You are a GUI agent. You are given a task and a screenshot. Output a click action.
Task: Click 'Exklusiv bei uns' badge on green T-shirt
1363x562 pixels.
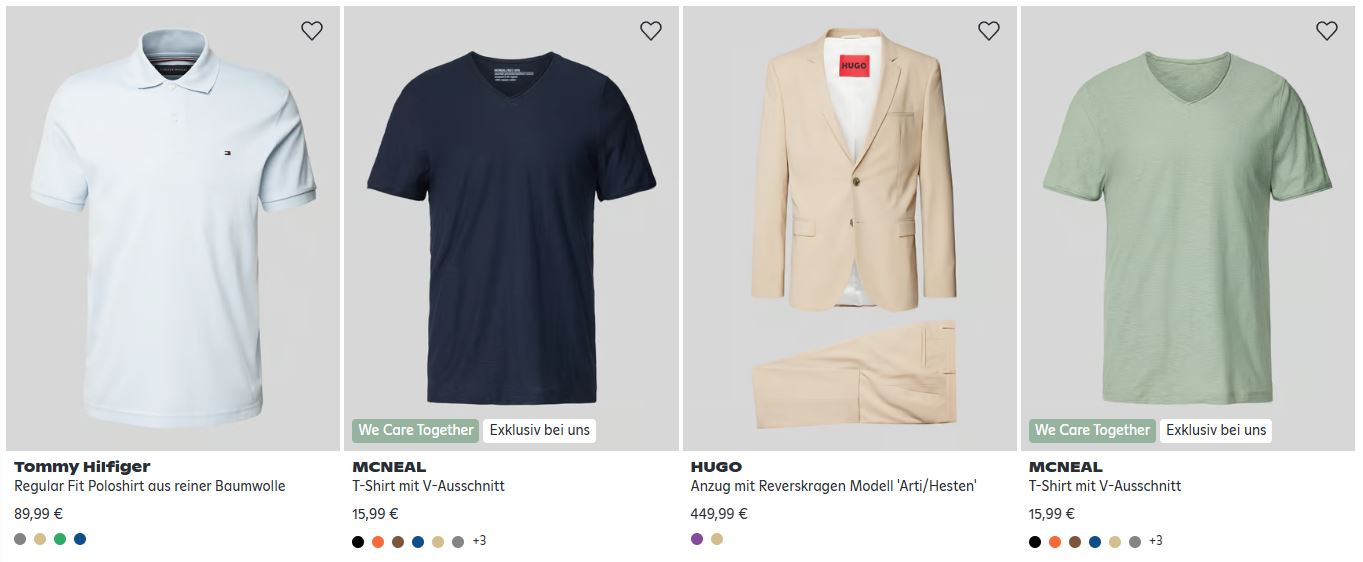(1216, 430)
